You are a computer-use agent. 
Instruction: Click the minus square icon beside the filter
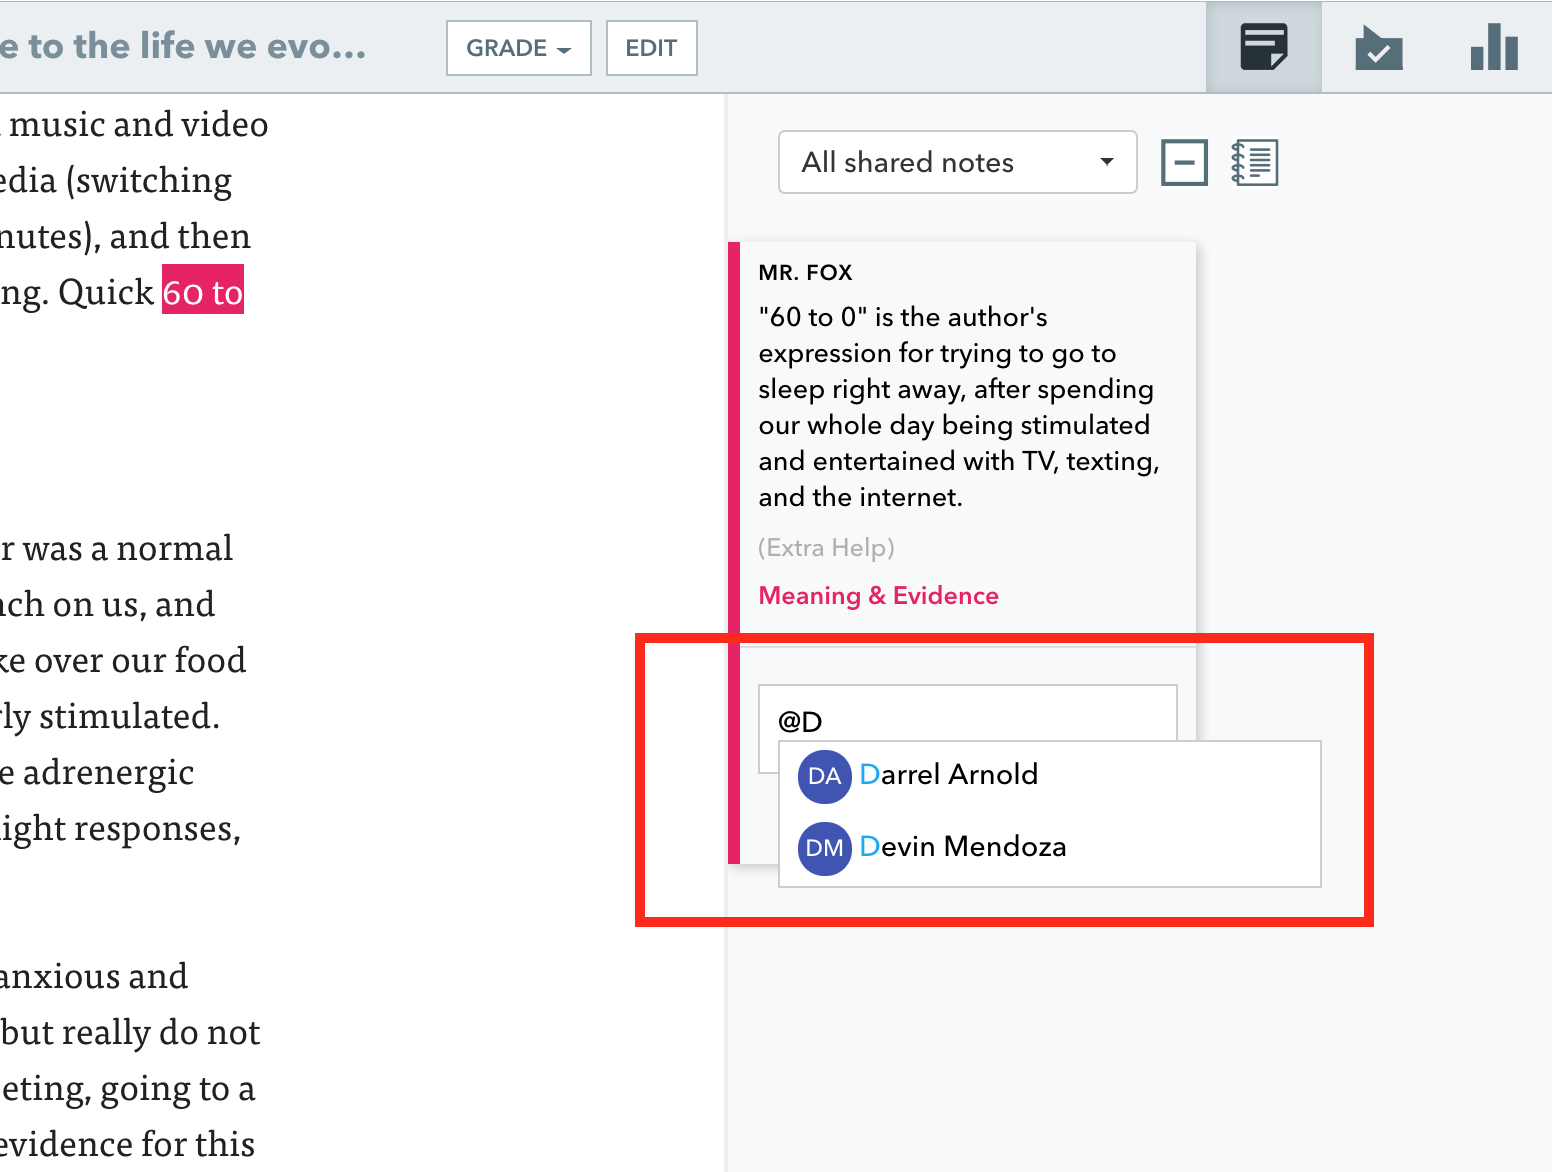1184,161
